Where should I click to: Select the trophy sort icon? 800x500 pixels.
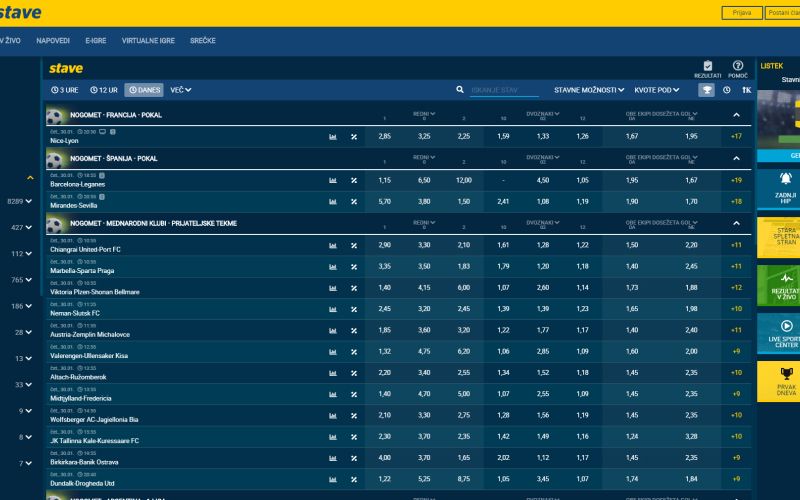(x=706, y=90)
